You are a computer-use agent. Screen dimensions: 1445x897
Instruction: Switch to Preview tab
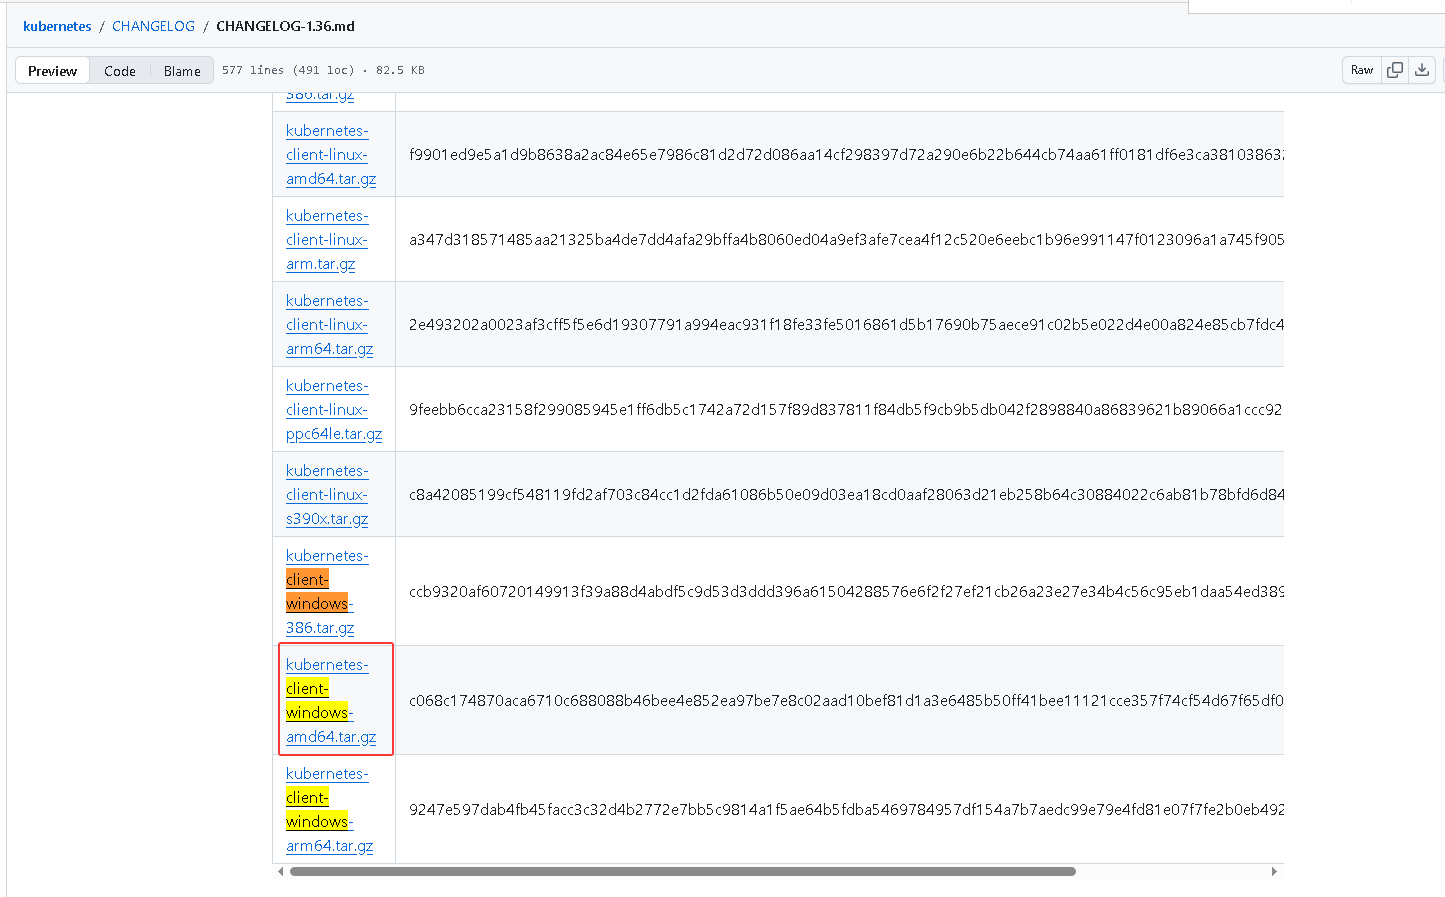(52, 71)
